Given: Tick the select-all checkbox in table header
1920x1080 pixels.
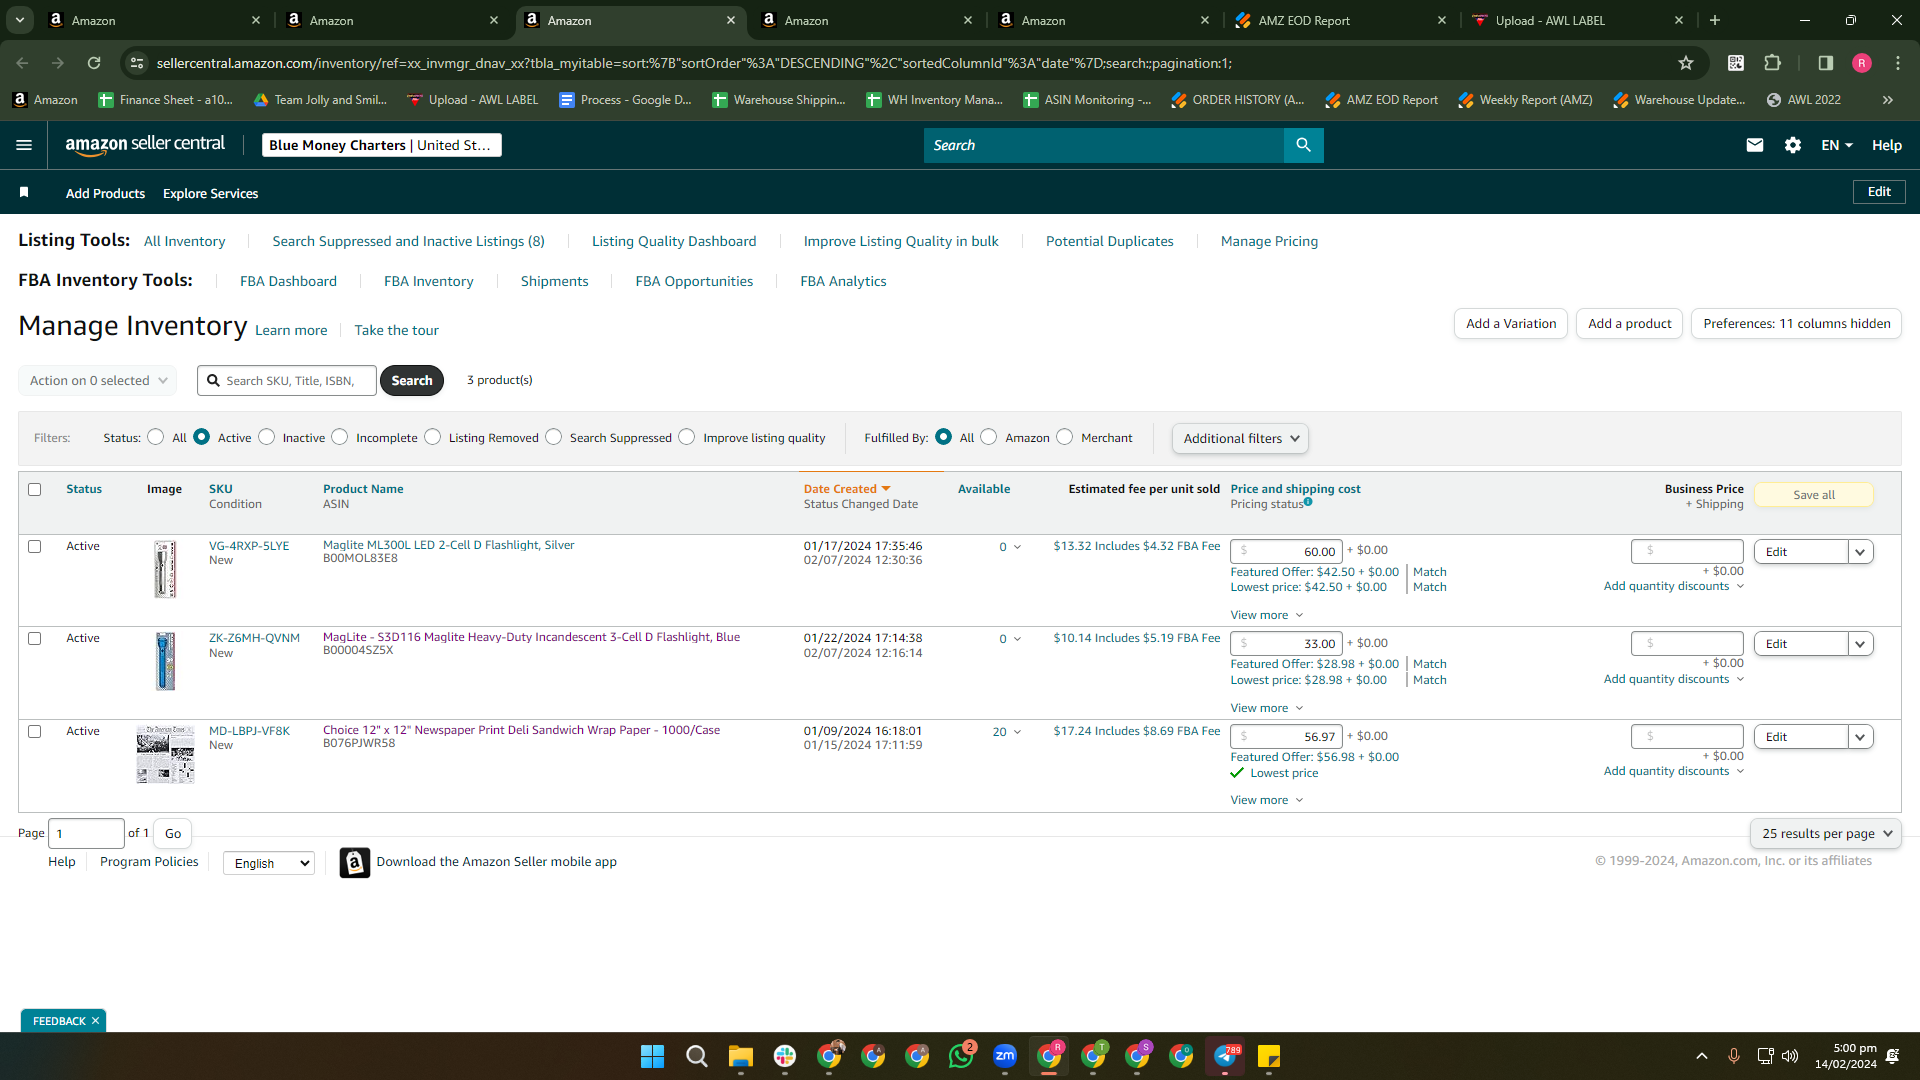Looking at the screenshot, I should (35, 489).
